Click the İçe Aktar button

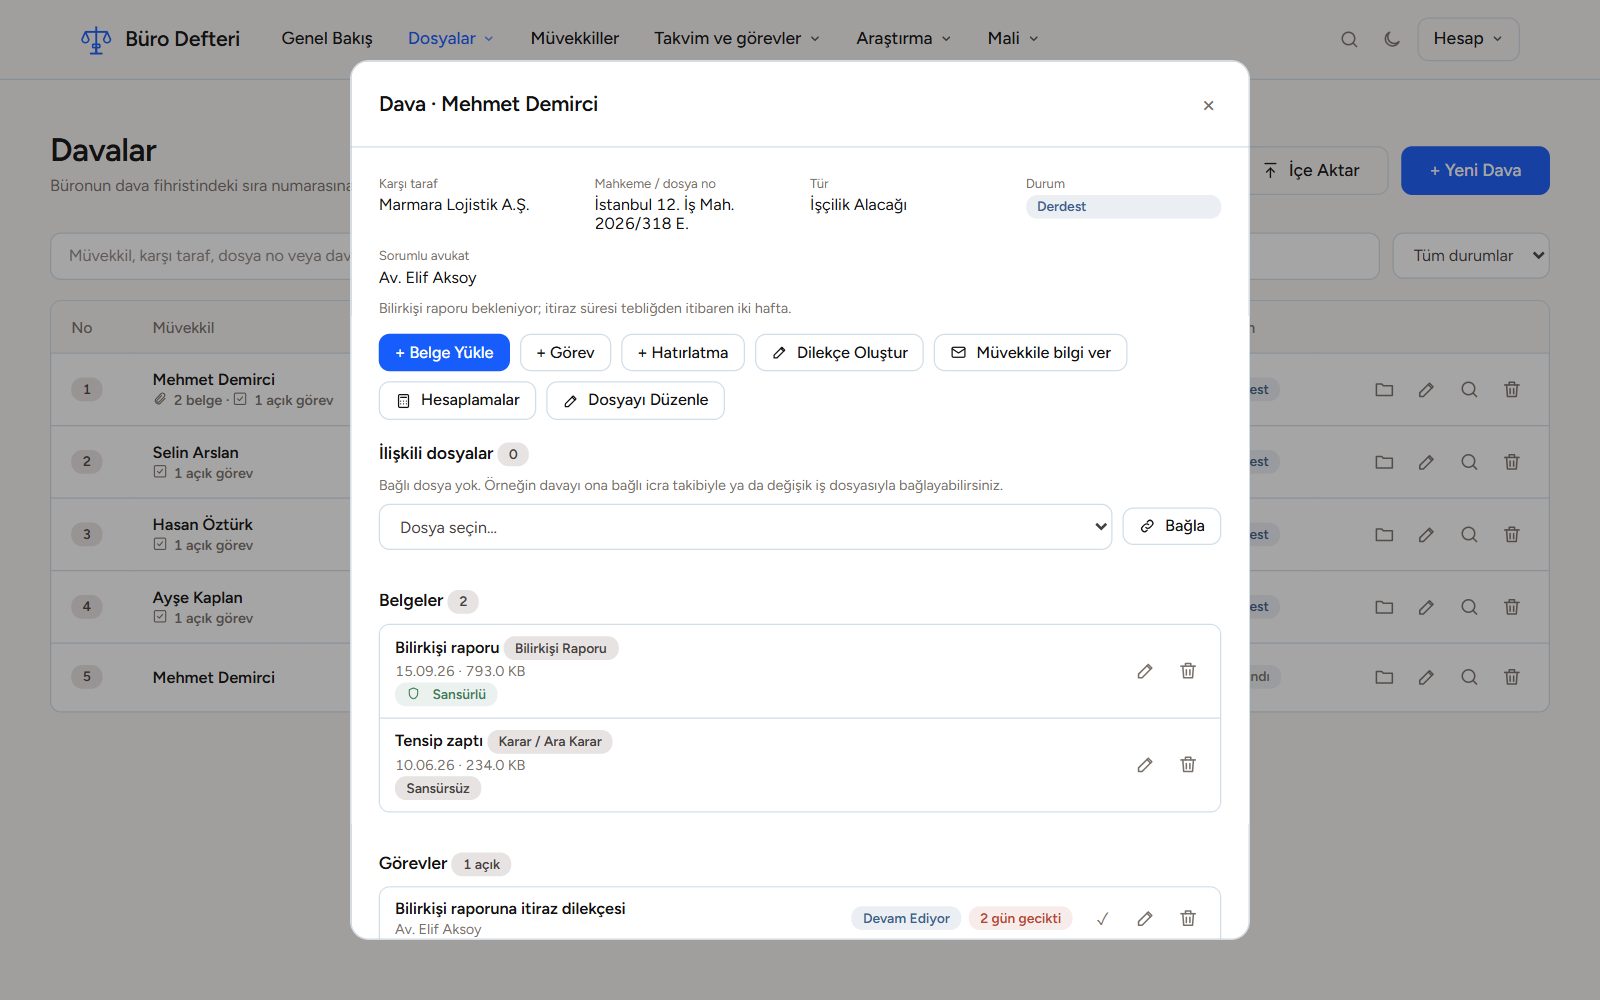(x=1312, y=171)
